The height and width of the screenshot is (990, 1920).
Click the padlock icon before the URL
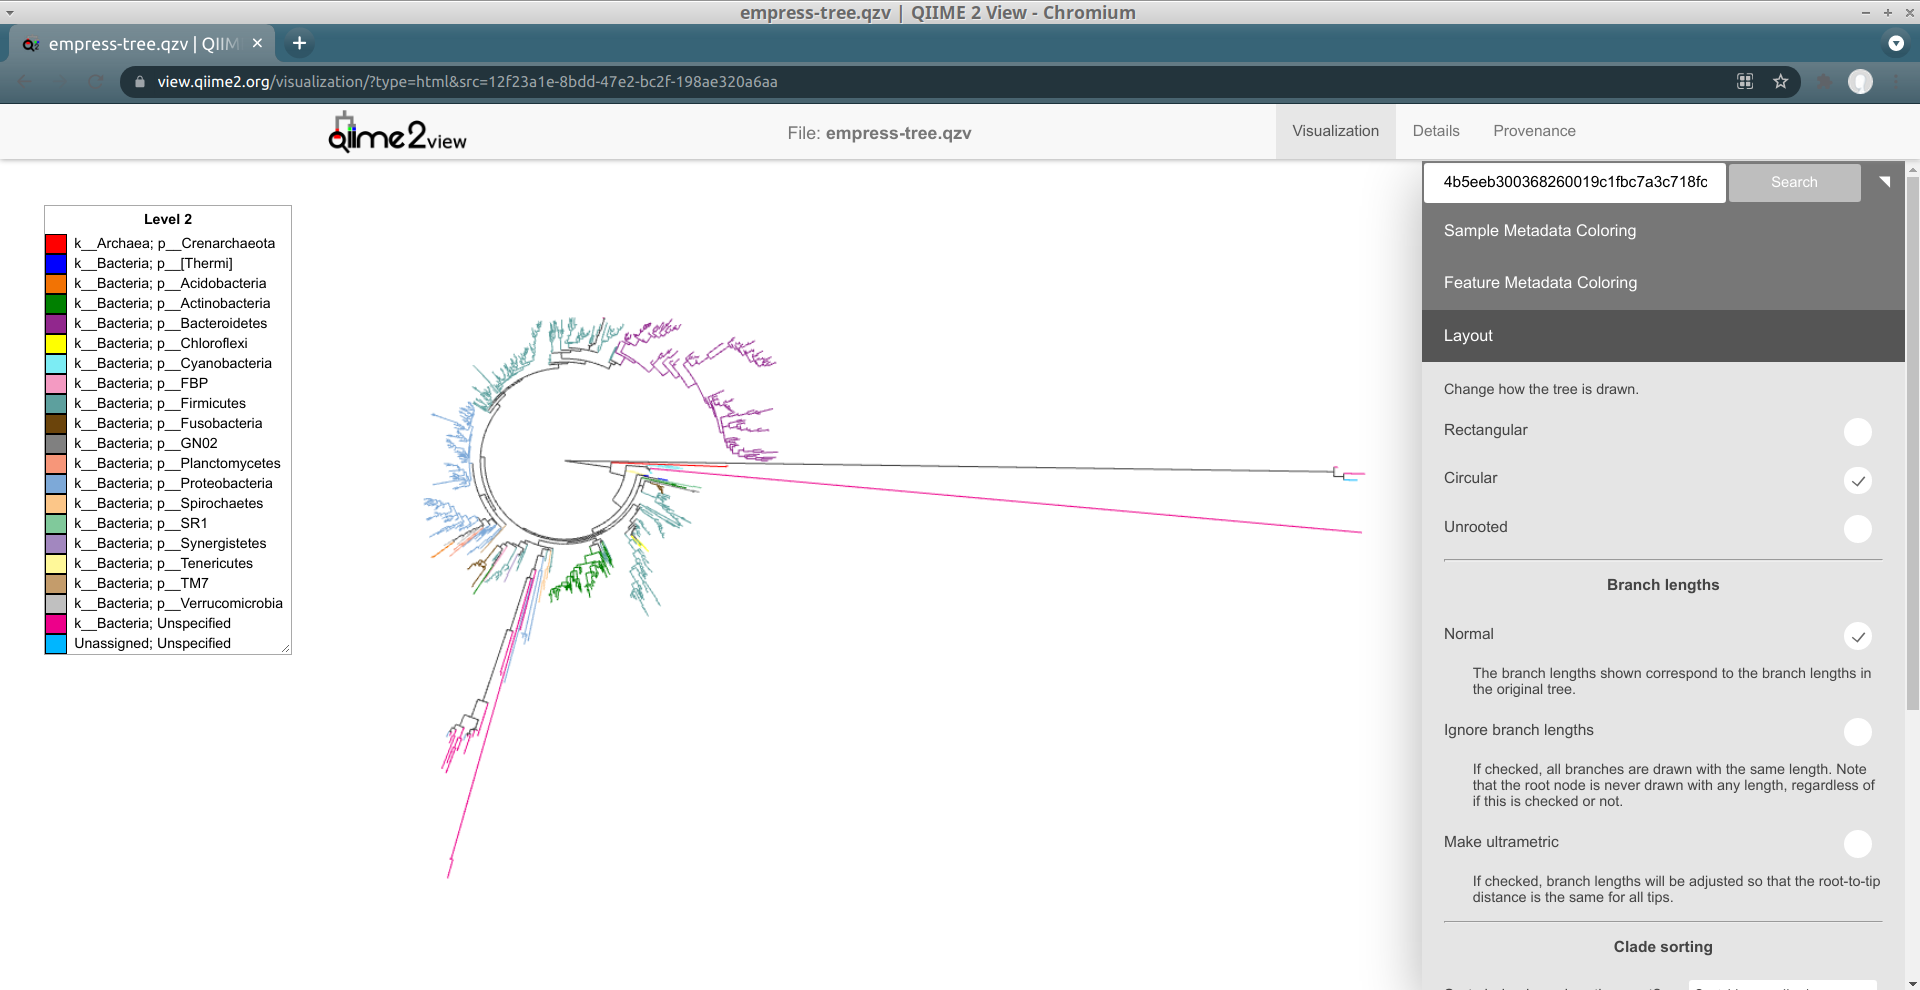[x=139, y=82]
